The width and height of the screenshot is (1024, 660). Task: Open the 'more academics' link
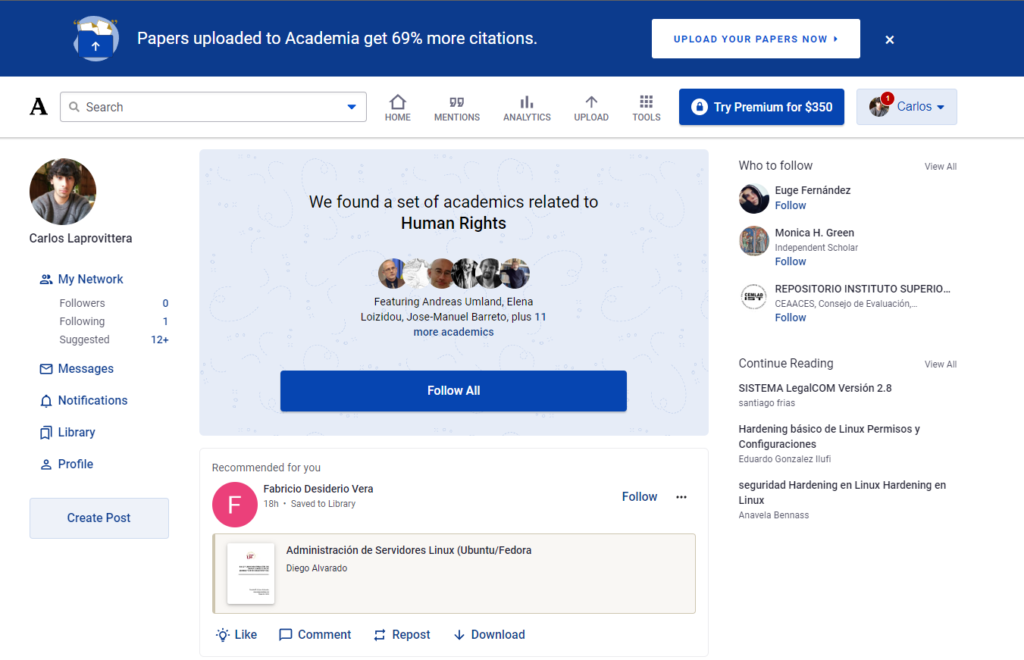453,332
